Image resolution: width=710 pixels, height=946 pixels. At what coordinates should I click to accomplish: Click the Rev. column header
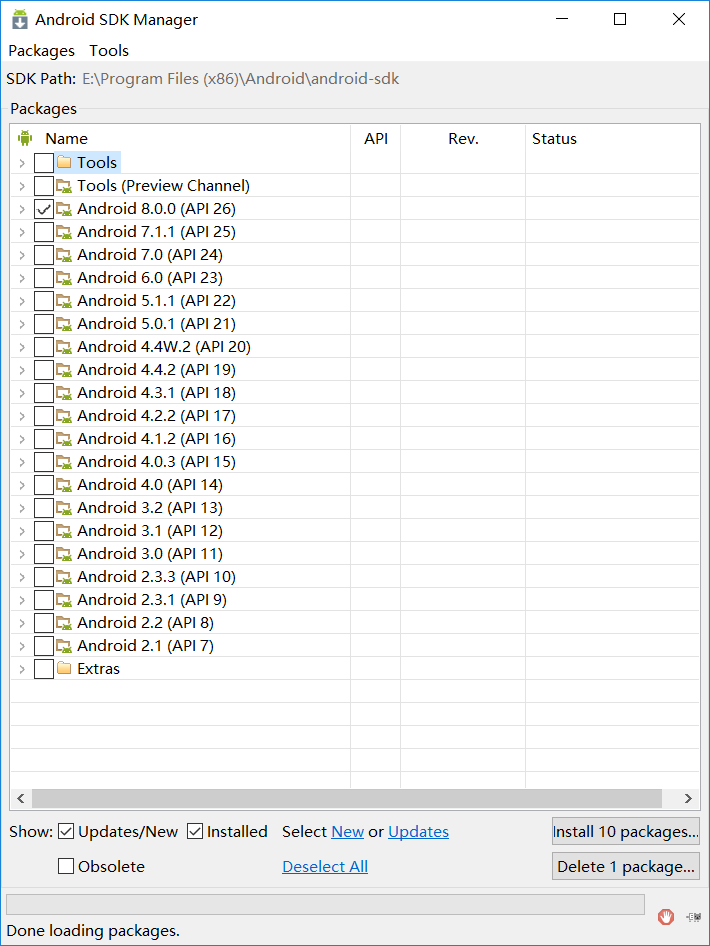[x=463, y=138]
